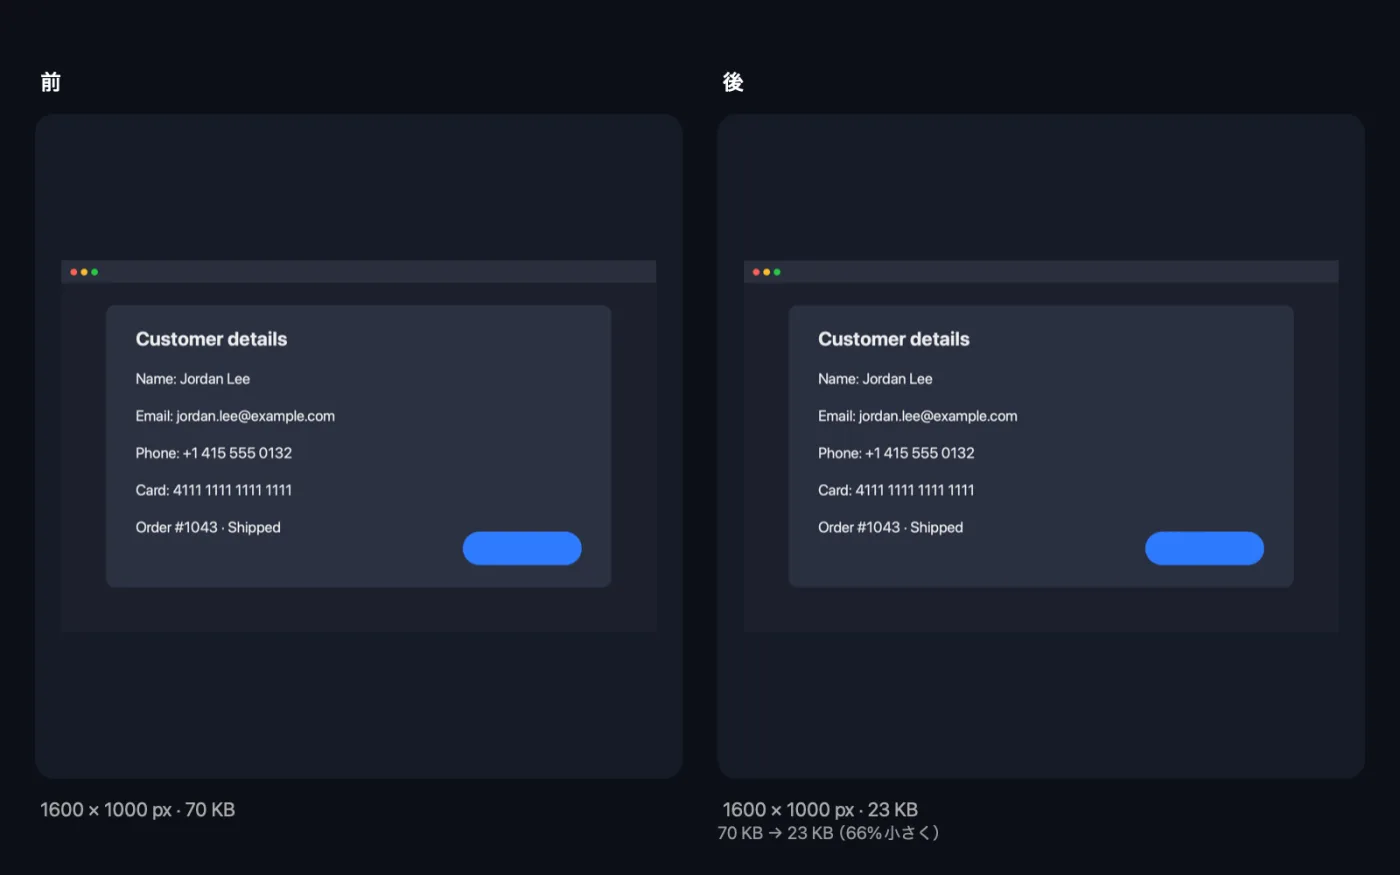Select the Card number line in 前 preview
The image size is (1400, 875).
click(214, 490)
